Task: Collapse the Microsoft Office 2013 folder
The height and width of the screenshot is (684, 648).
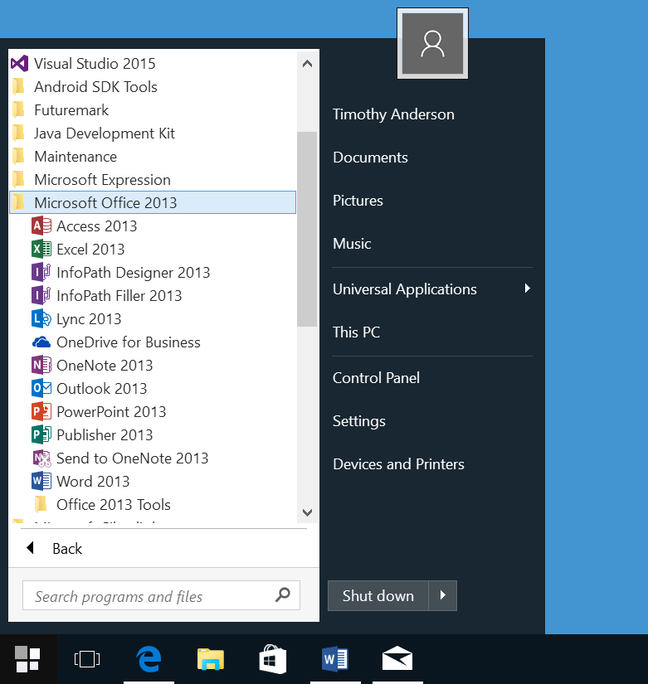Action: click(x=152, y=202)
